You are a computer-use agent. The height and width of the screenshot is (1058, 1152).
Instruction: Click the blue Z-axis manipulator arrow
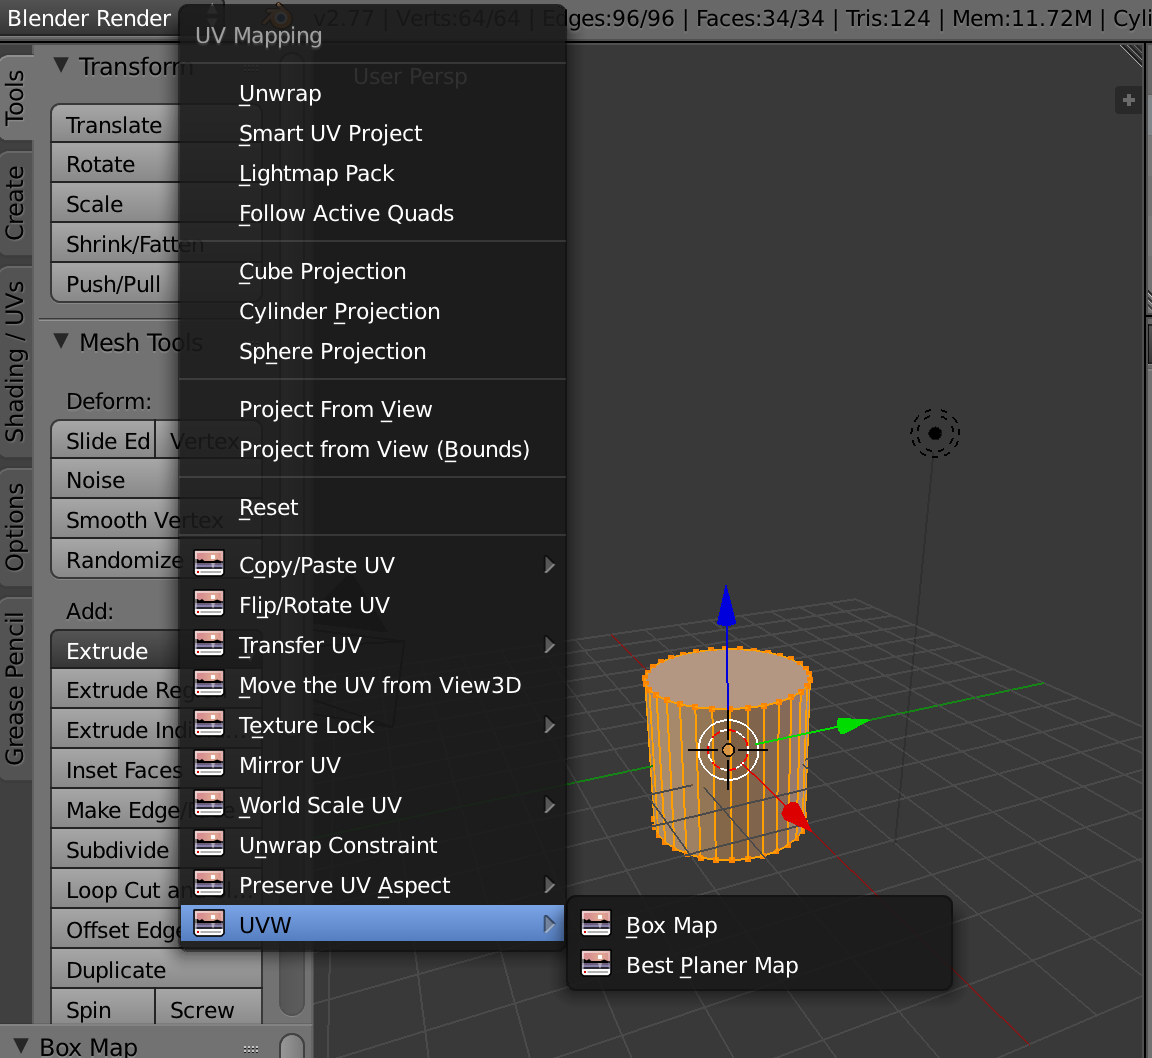click(727, 607)
